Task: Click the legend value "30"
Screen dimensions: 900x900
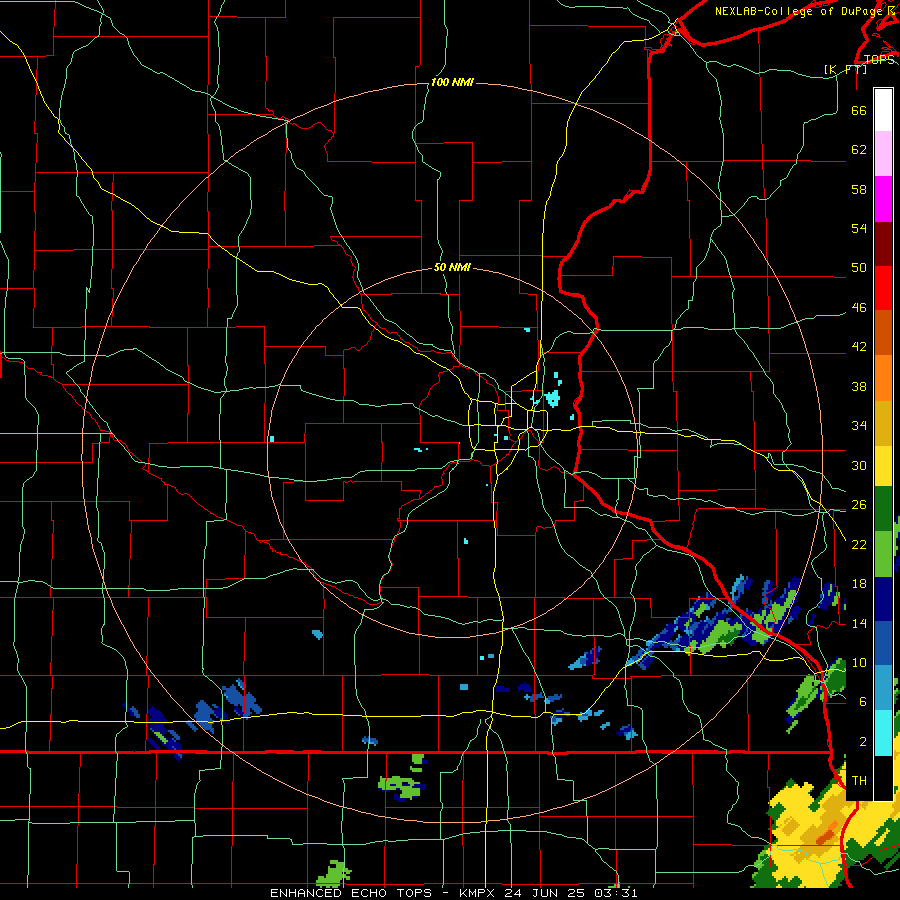Action: (859, 465)
